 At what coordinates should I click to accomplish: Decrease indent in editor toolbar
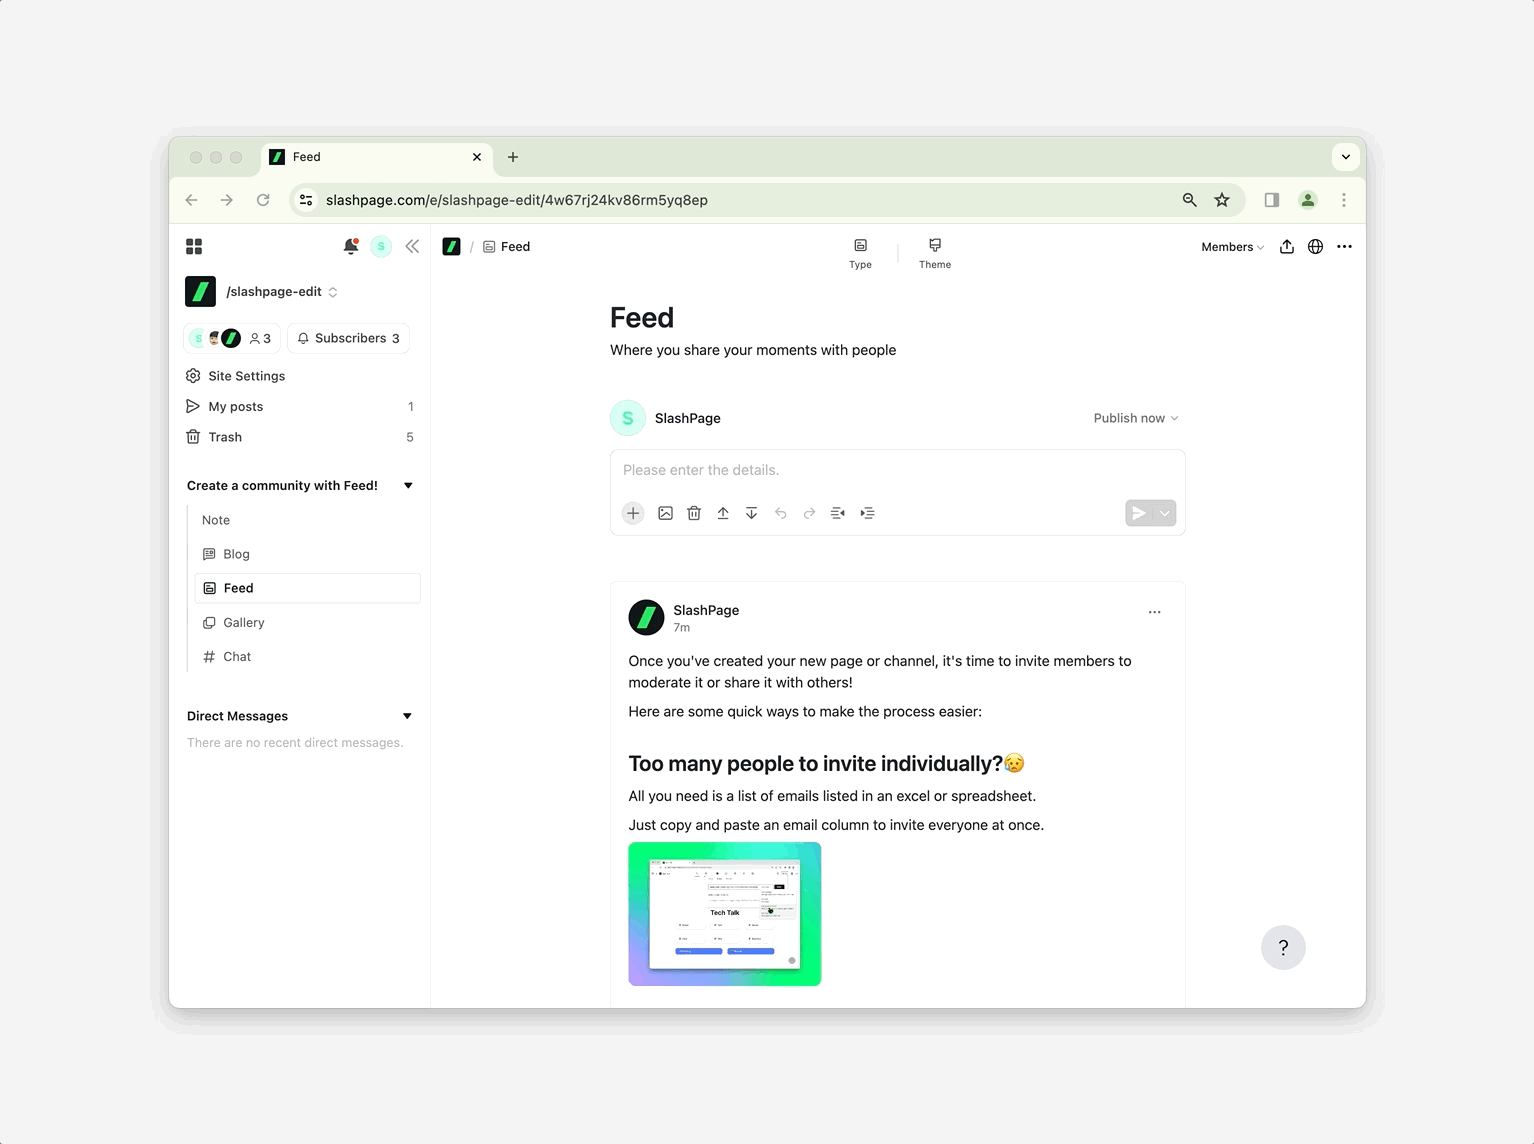coord(838,513)
